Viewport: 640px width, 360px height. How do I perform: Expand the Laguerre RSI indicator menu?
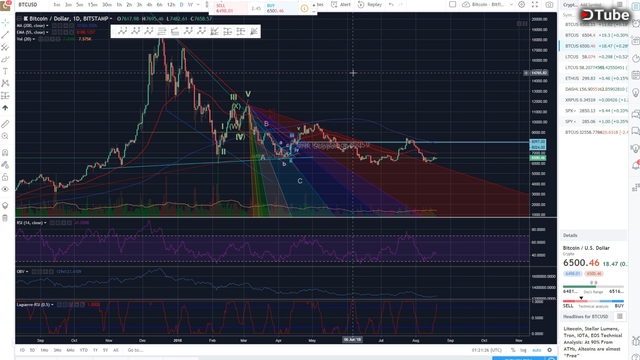tap(52, 304)
